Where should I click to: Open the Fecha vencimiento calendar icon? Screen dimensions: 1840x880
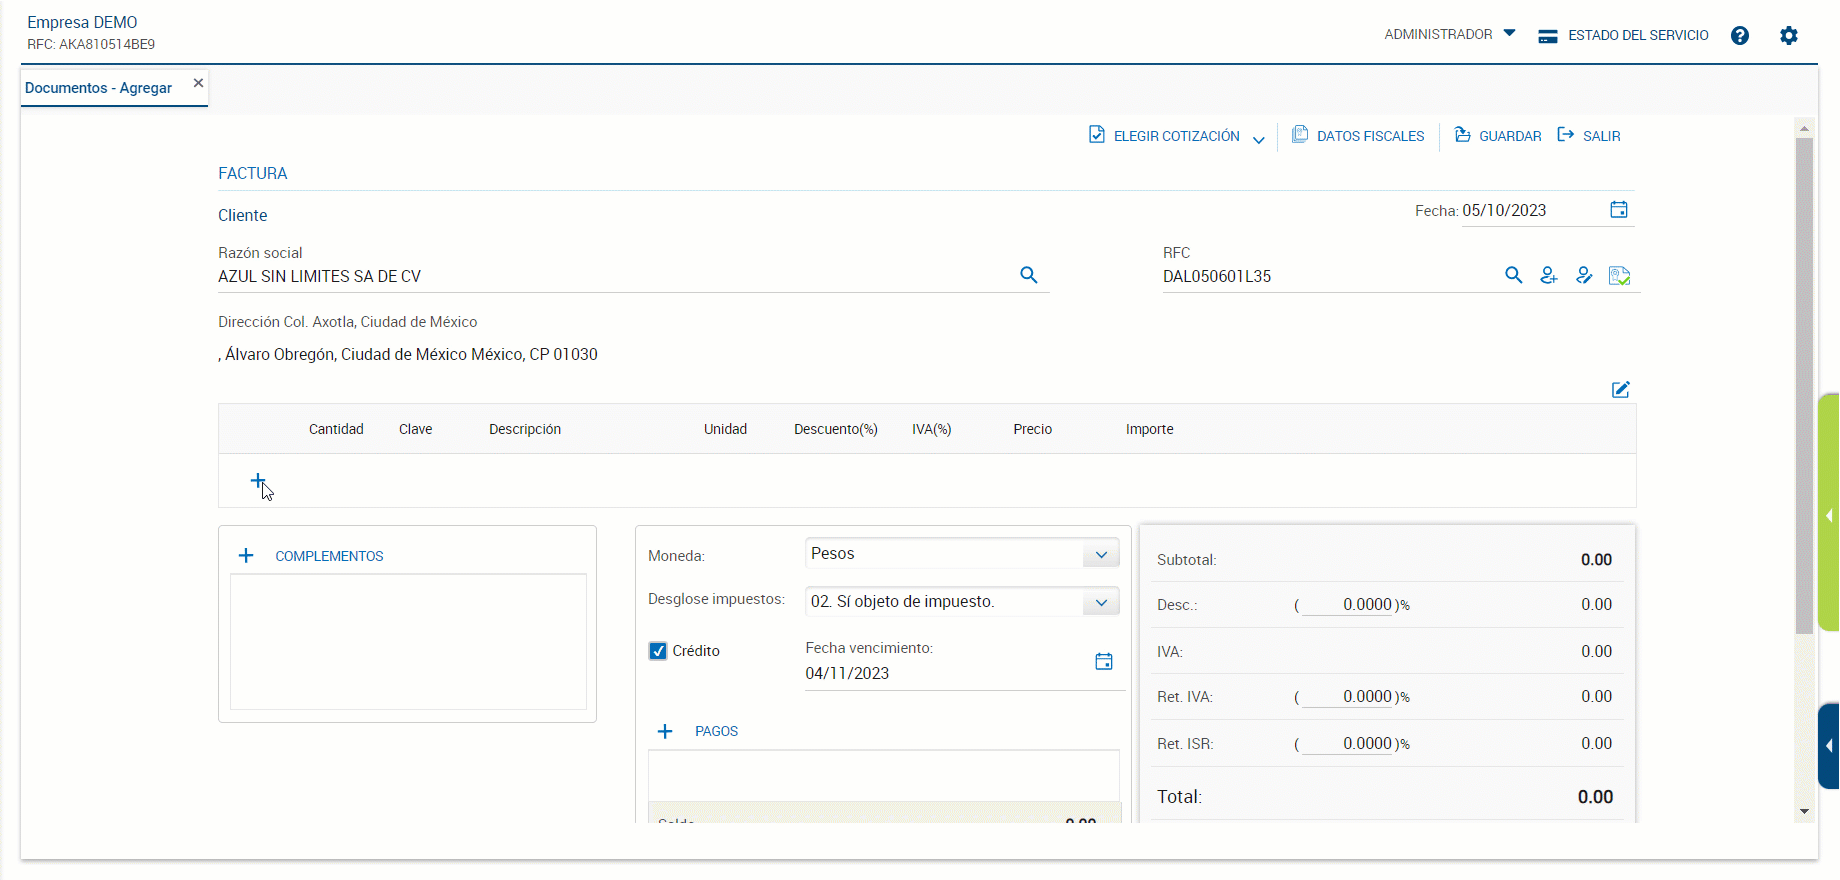click(x=1103, y=661)
